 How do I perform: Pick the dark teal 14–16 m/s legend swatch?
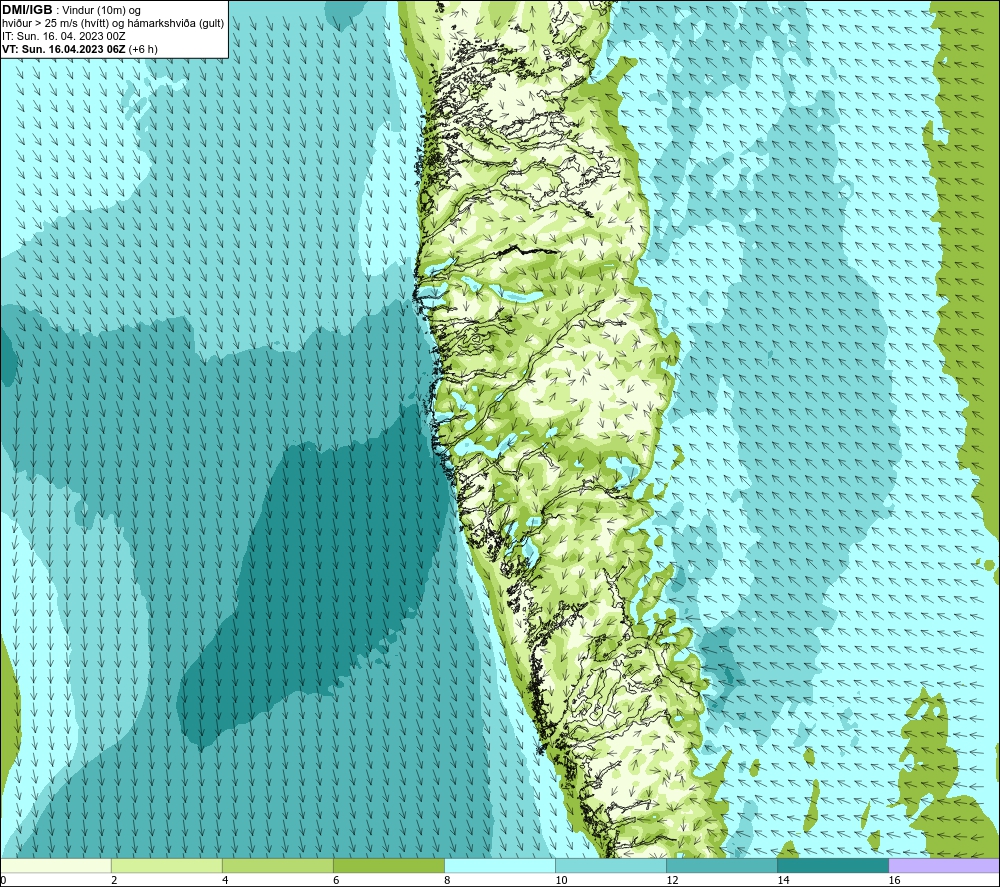coord(832,865)
